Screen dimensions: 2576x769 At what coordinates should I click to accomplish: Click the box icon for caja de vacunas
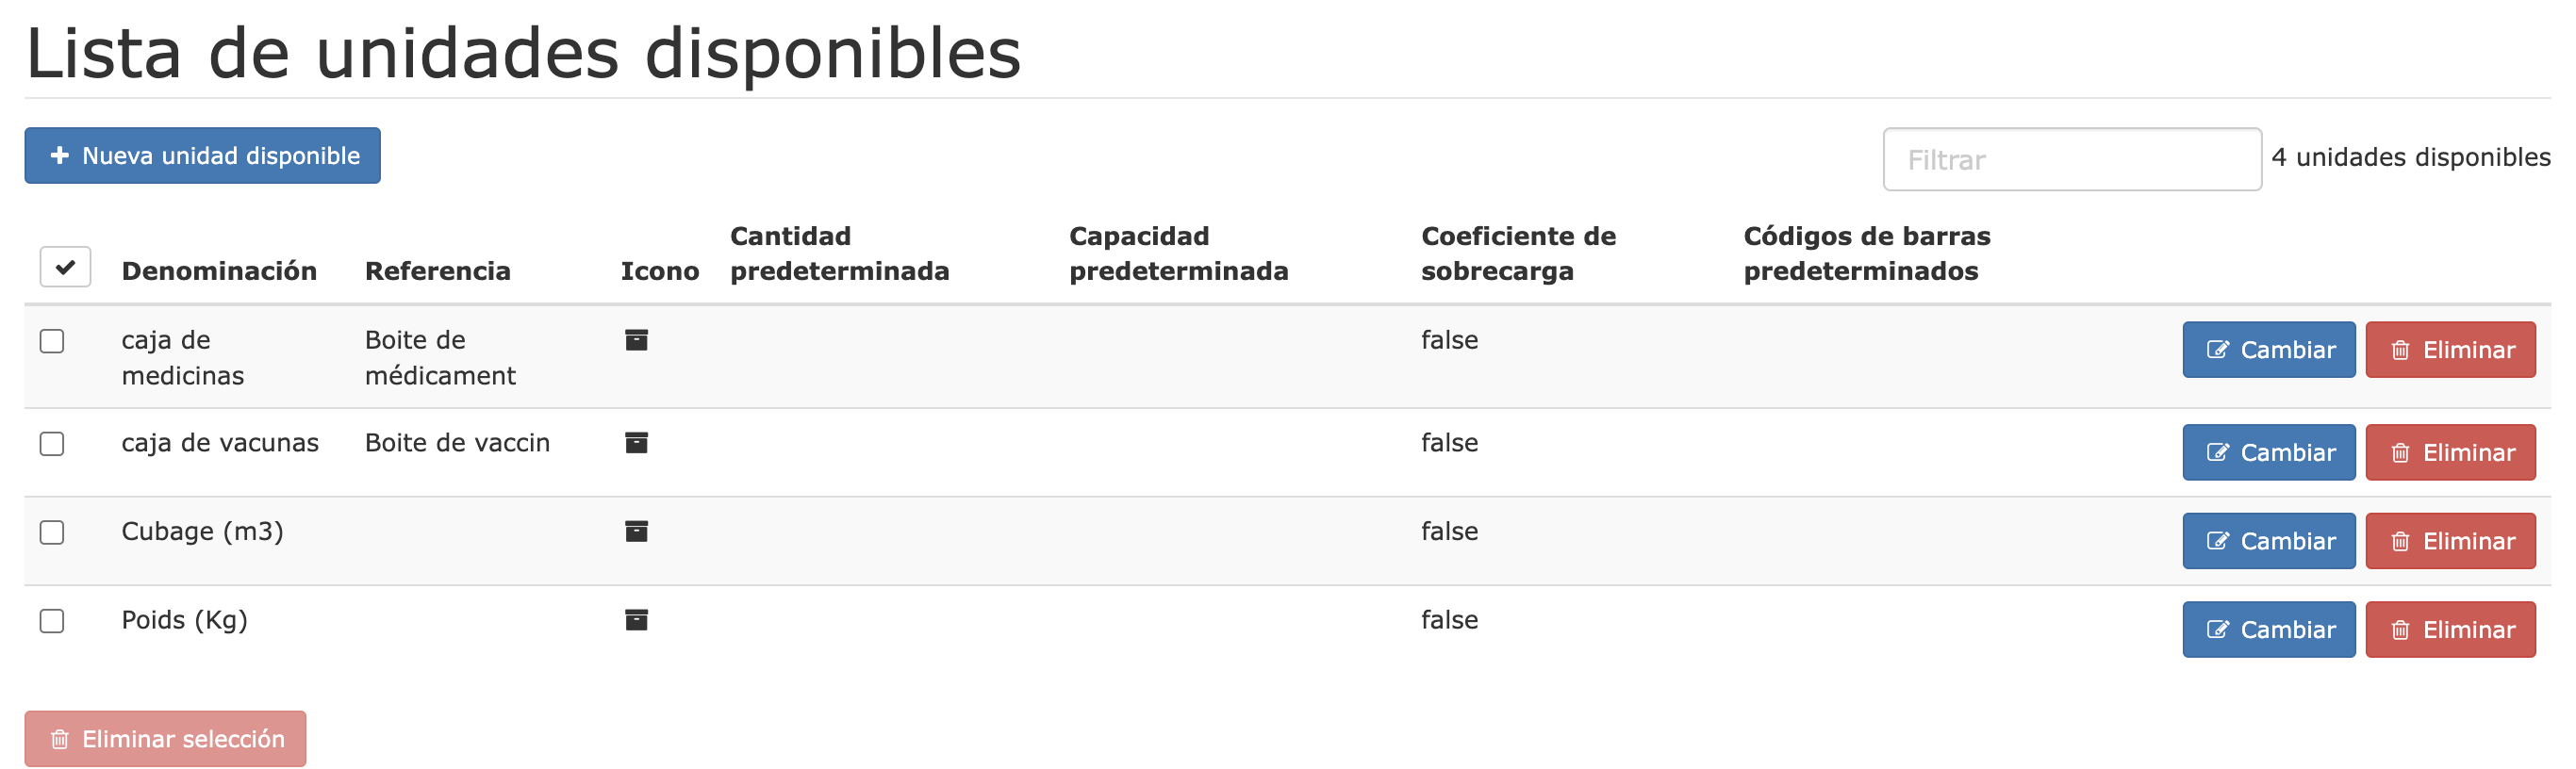(x=636, y=443)
